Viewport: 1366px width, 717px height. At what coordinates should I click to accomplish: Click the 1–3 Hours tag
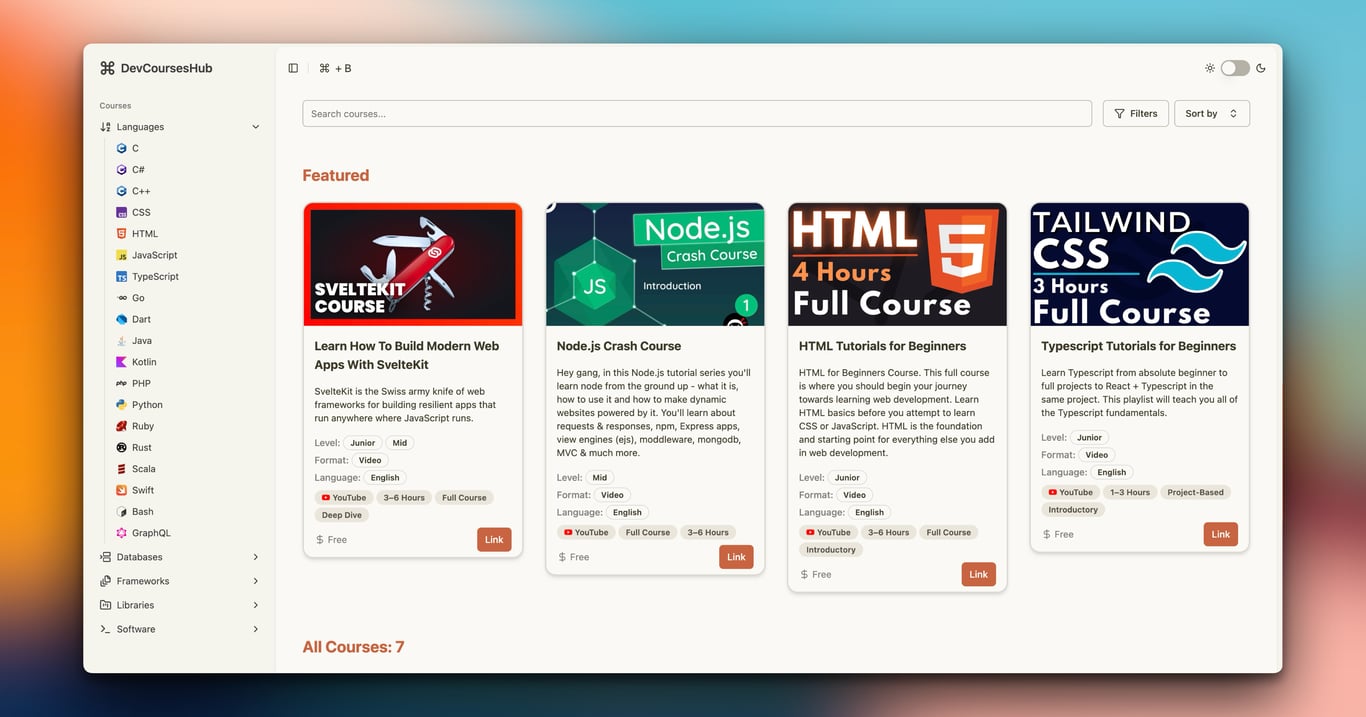coord(1130,492)
